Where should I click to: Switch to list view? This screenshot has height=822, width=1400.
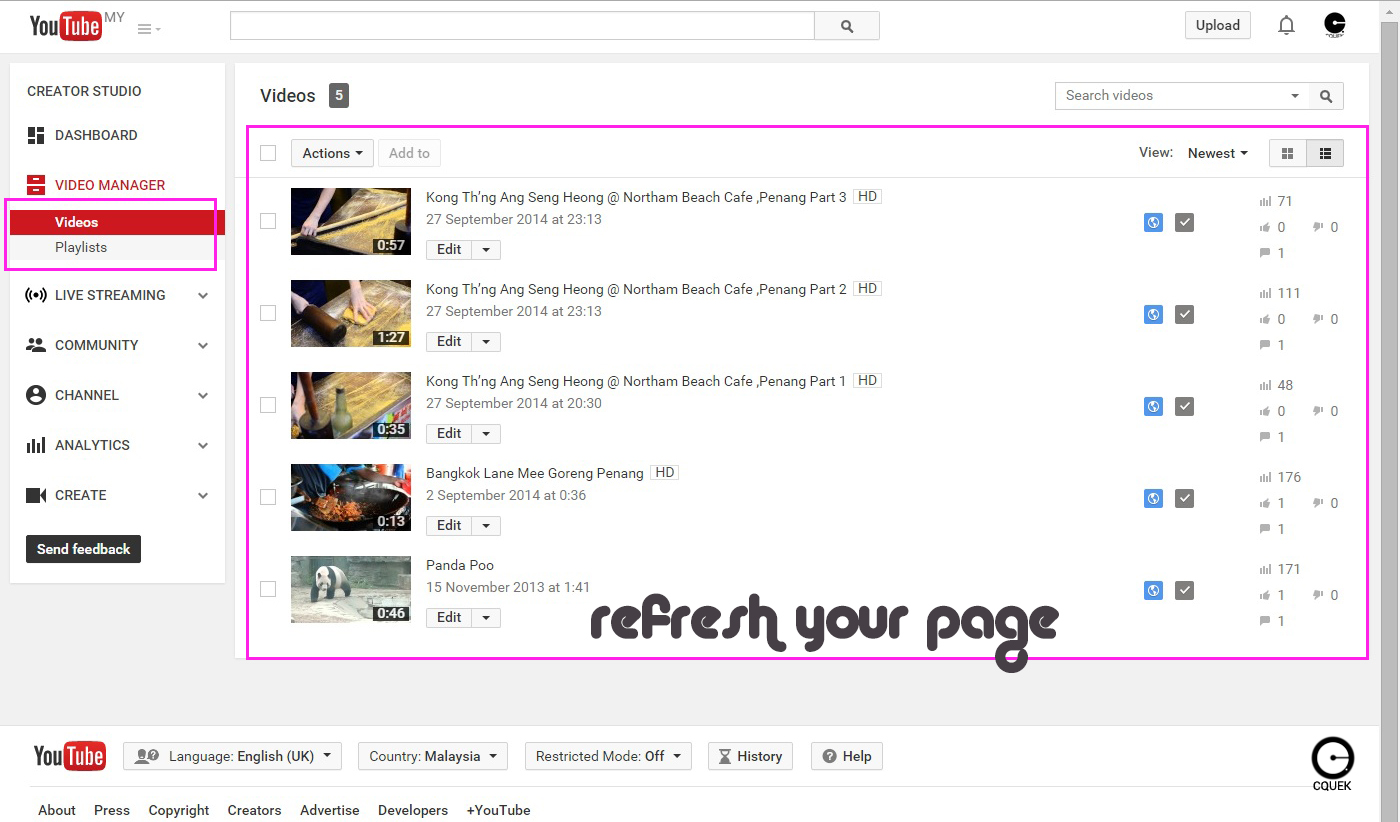tap(1325, 153)
